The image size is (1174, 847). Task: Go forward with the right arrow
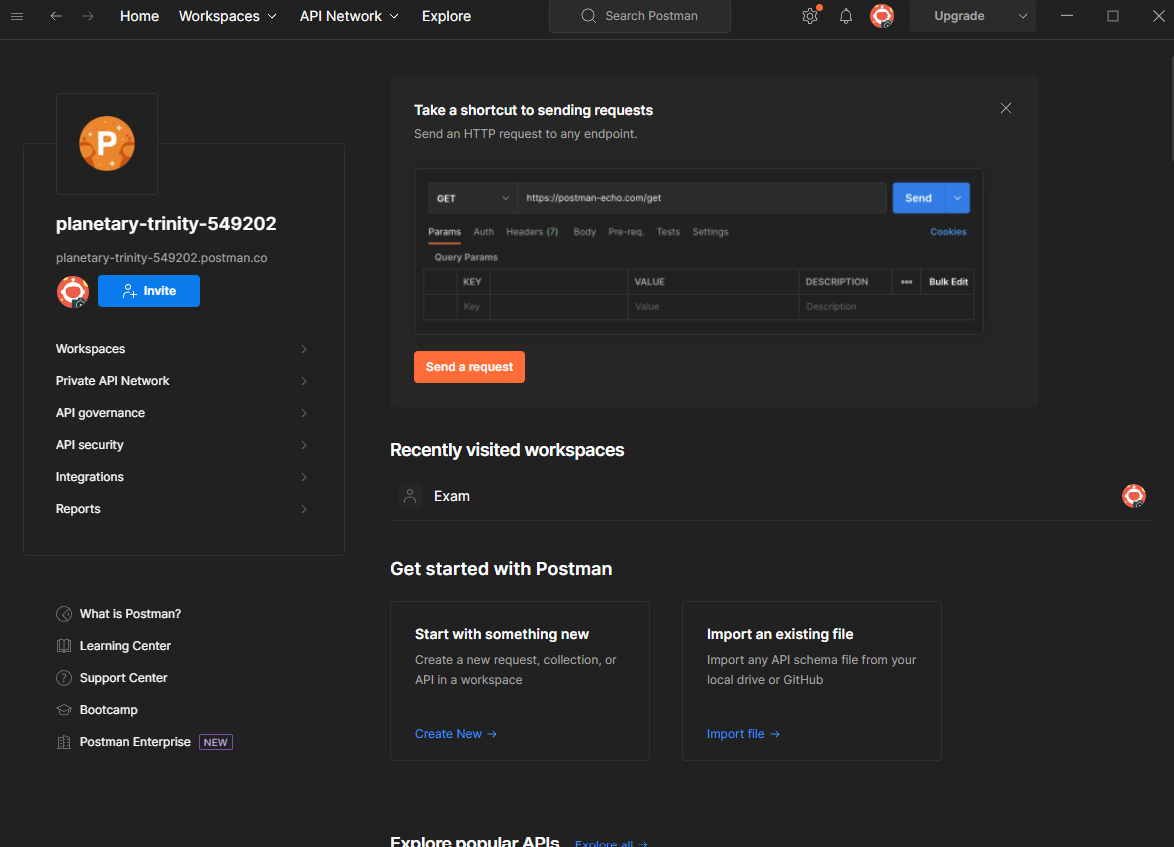(x=88, y=16)
